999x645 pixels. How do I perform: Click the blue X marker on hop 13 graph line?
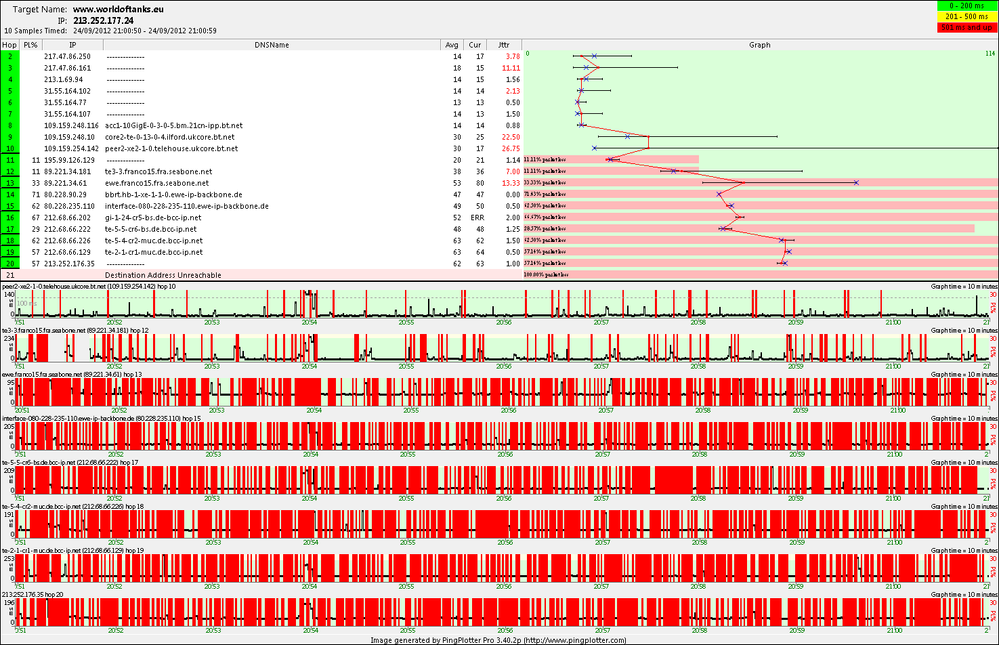pos(856,183)
